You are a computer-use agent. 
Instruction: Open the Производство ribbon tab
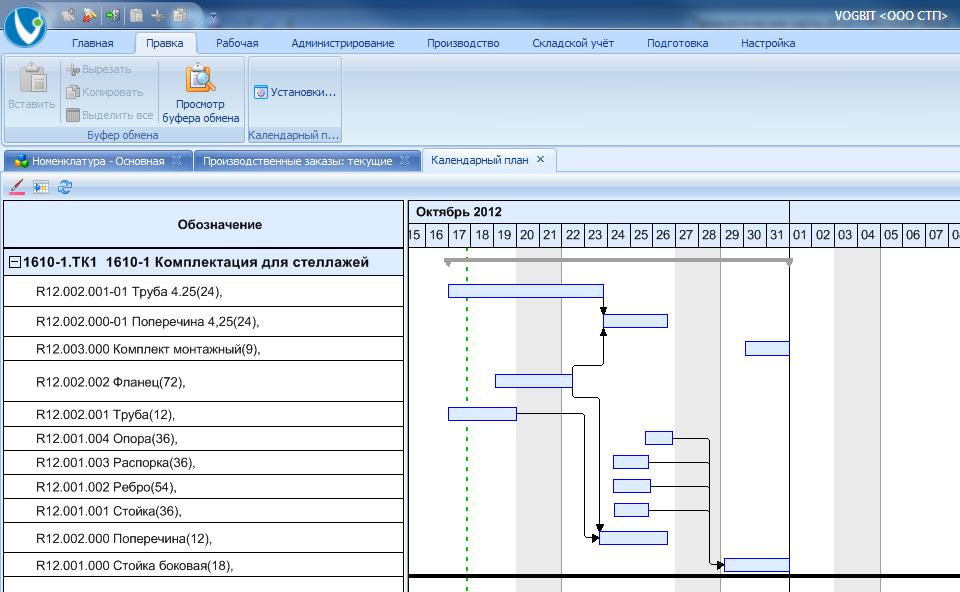coord(463,43)
